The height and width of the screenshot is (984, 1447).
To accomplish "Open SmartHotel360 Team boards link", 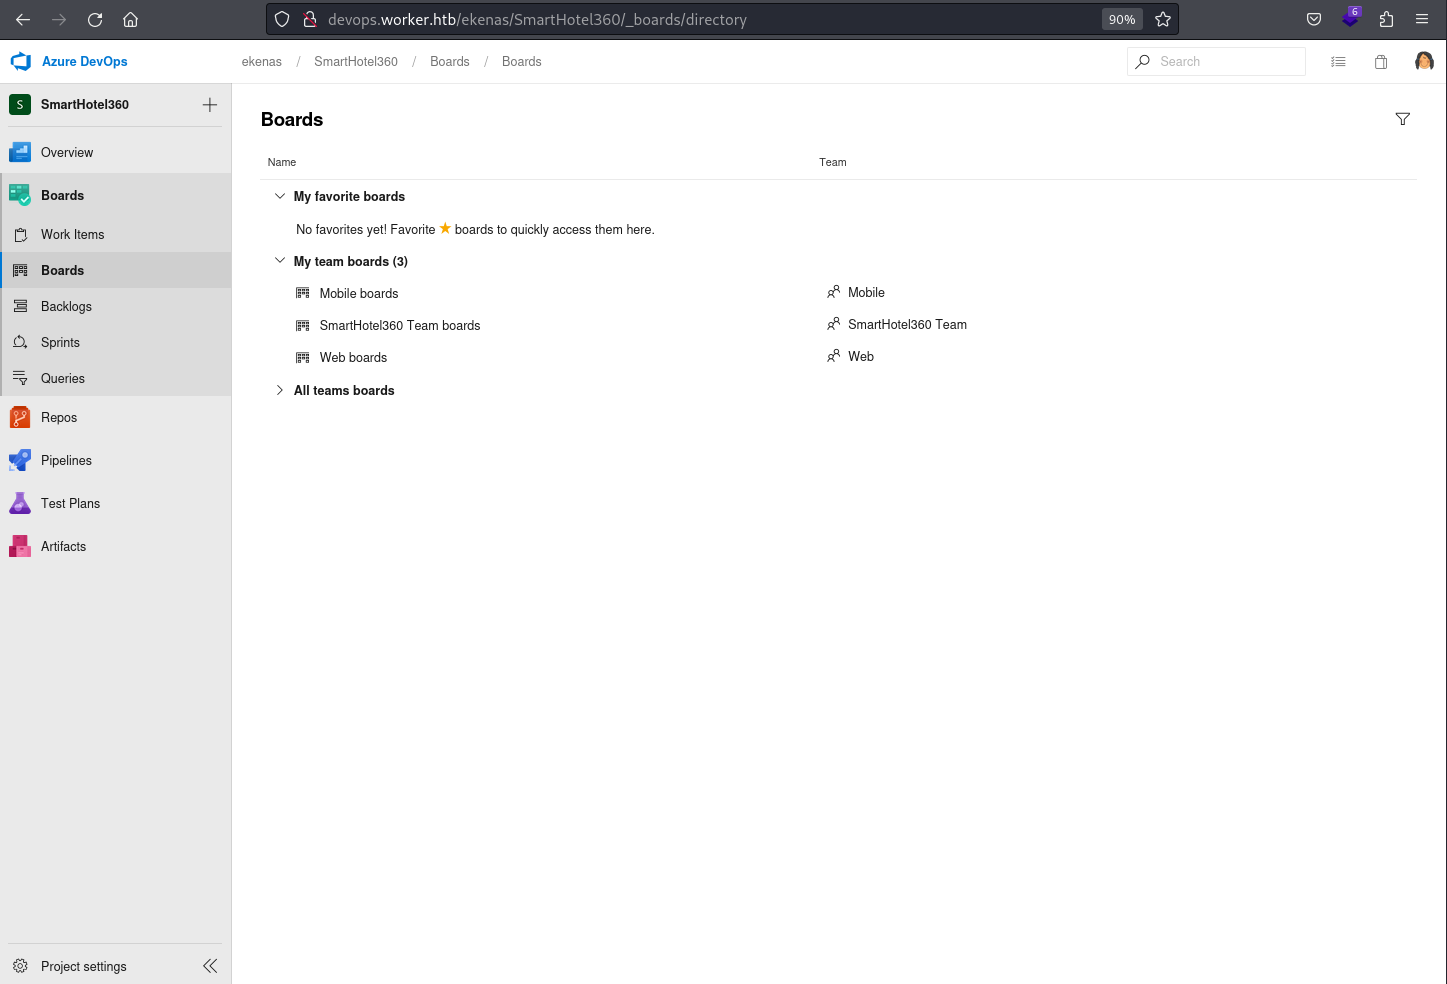I will pos(400,325).
